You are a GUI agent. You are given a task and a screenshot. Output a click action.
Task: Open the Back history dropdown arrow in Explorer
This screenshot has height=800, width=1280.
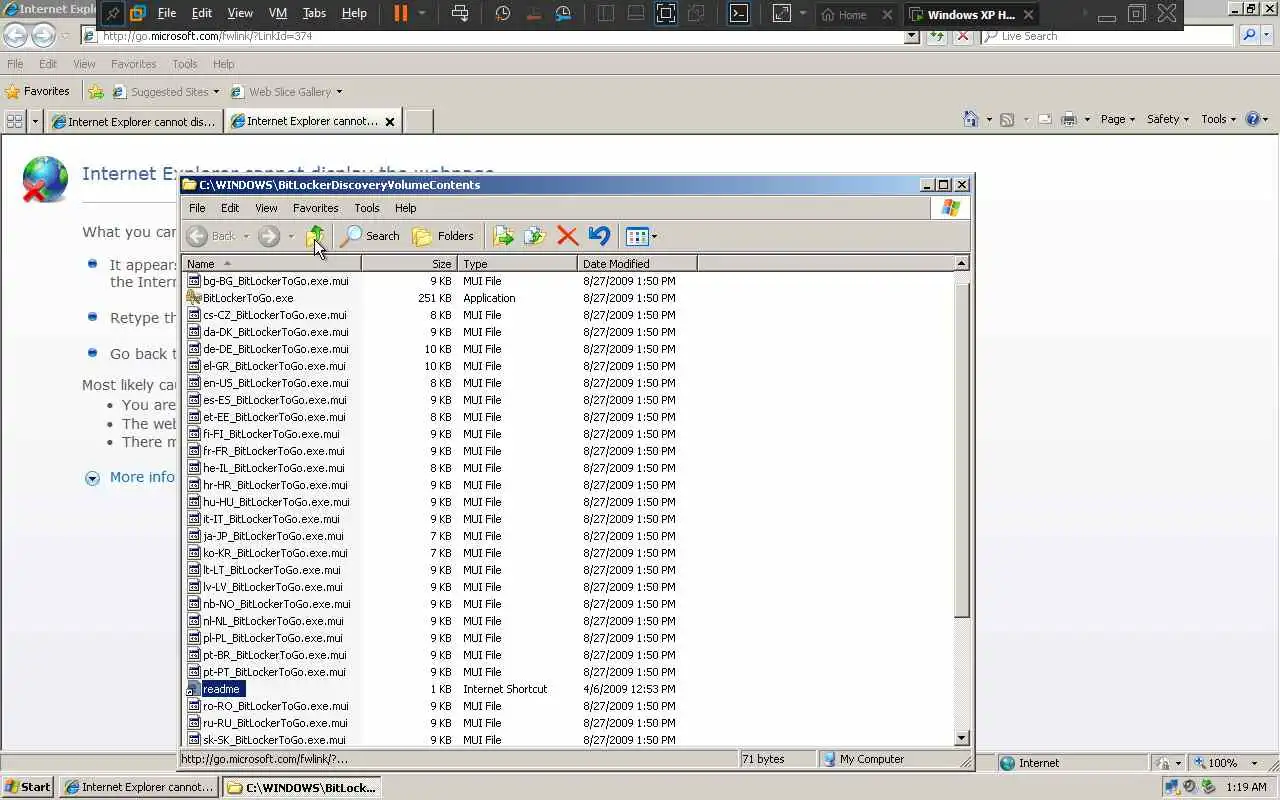pos(246,237)
